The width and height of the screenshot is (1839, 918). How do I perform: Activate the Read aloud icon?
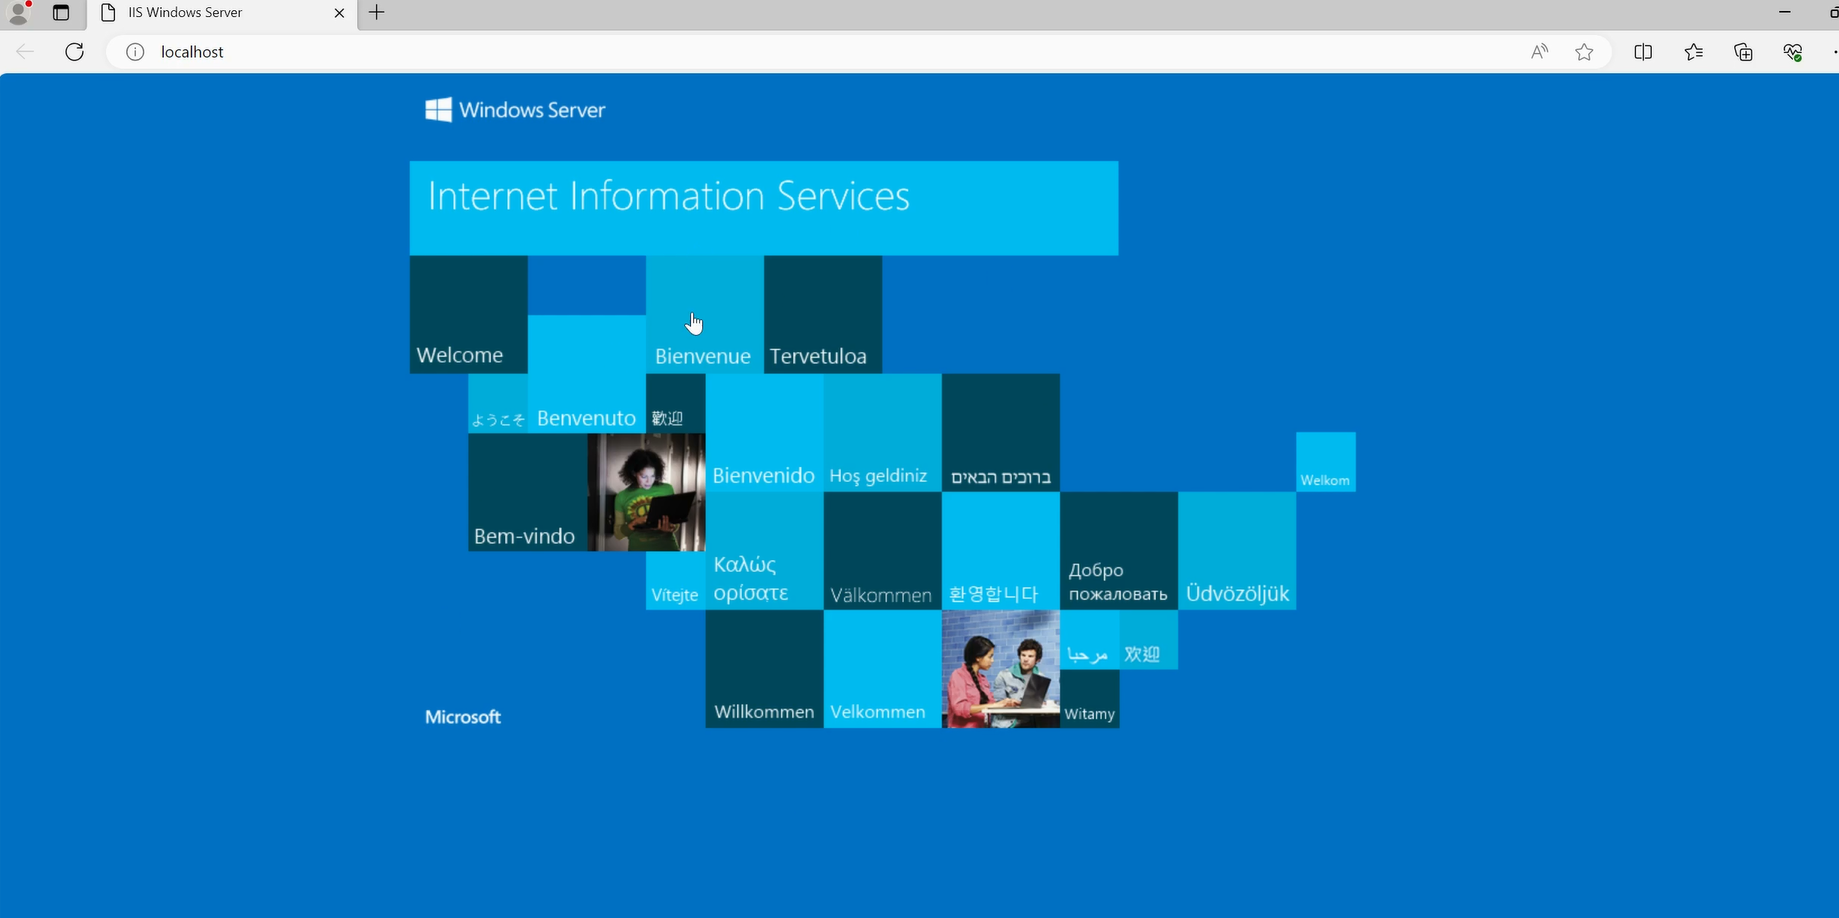1539,52
